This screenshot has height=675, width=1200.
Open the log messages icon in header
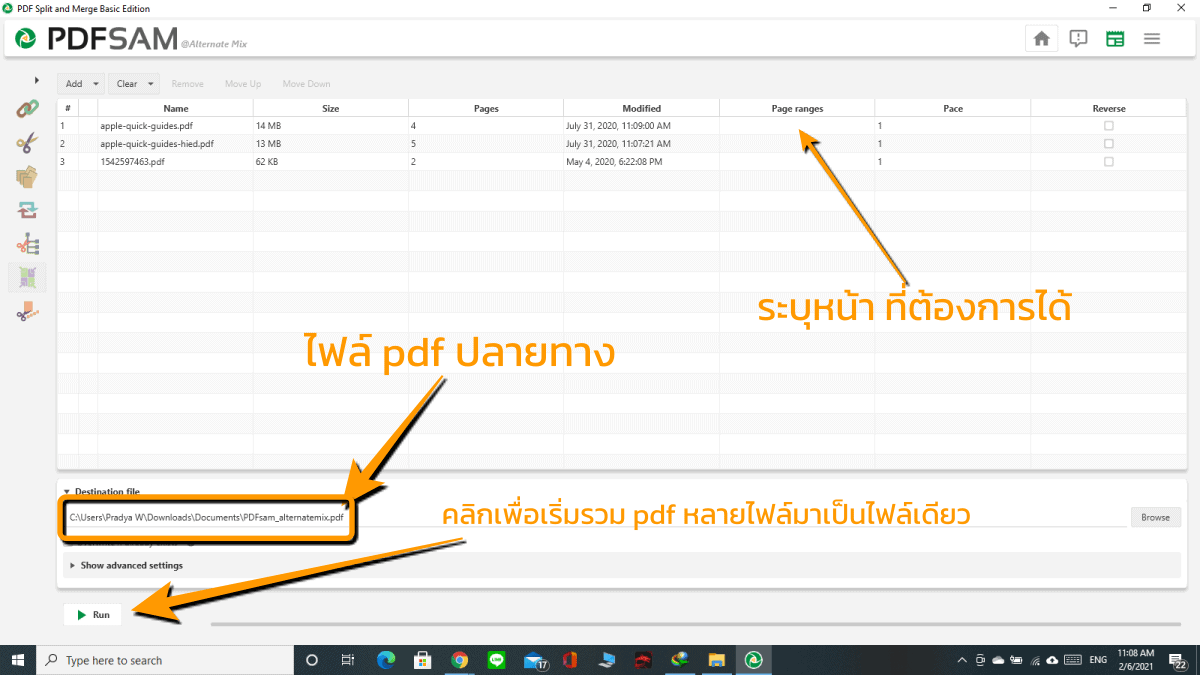tap(1078, 39)
